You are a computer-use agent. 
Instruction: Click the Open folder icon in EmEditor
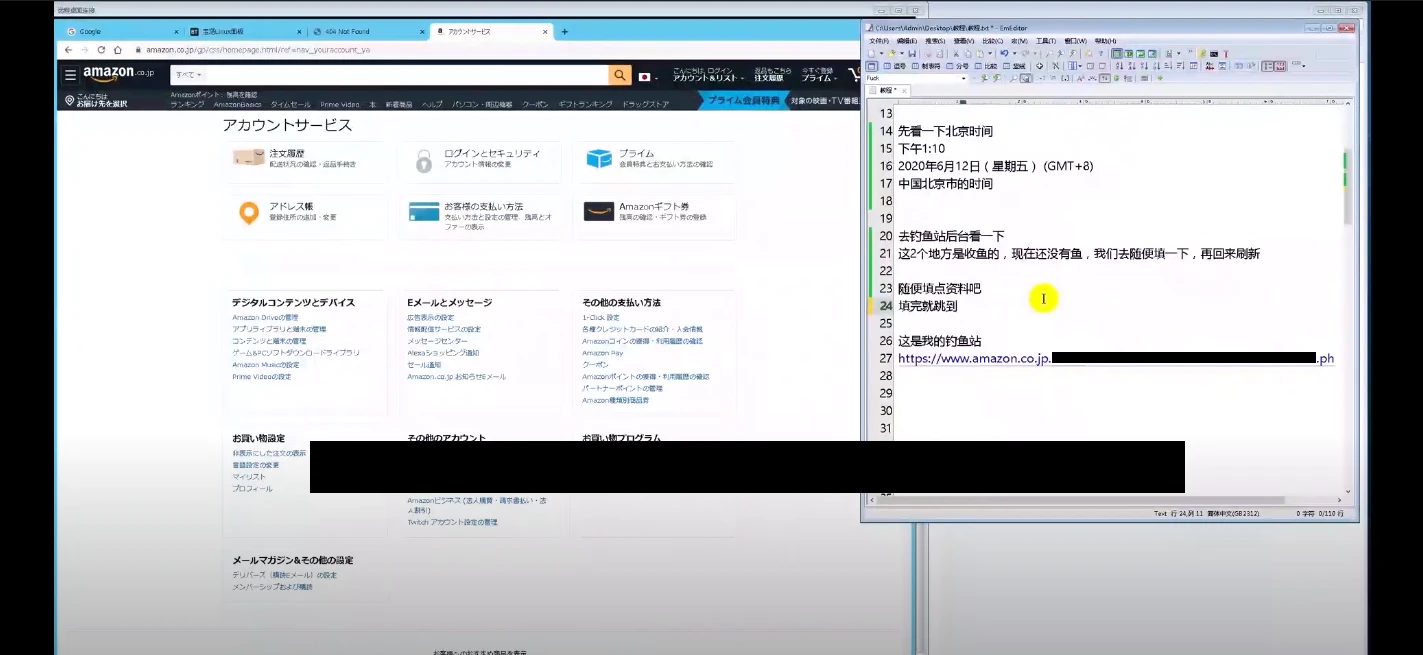click(892, 53)
